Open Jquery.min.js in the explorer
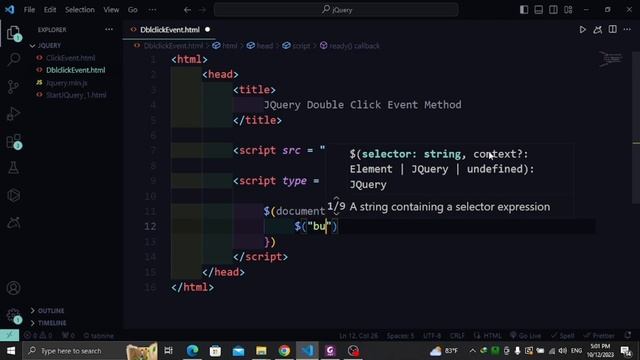This screenshot has height=360, width=640. point(67,83)
